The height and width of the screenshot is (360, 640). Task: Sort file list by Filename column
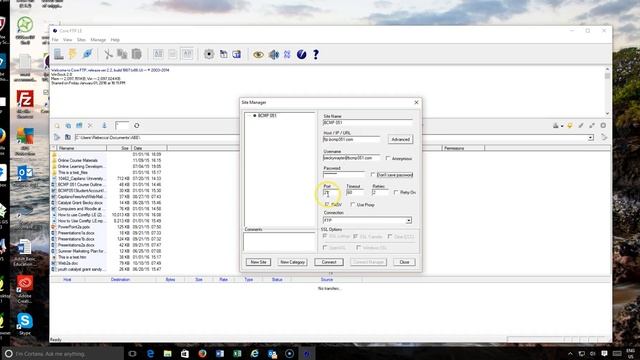pyautogui.click(x=81, y=148)
